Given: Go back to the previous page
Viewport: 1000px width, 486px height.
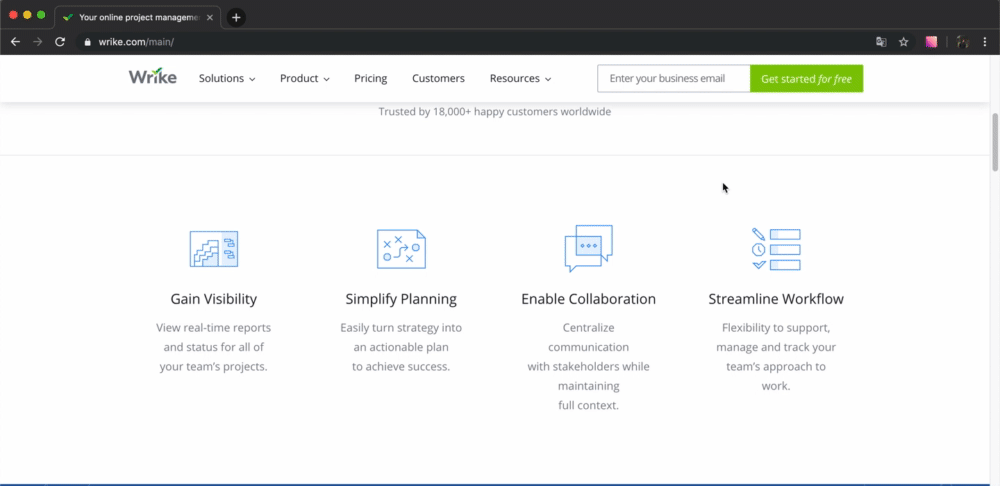Looking at the screenshot, I should (x=15, y=42).
